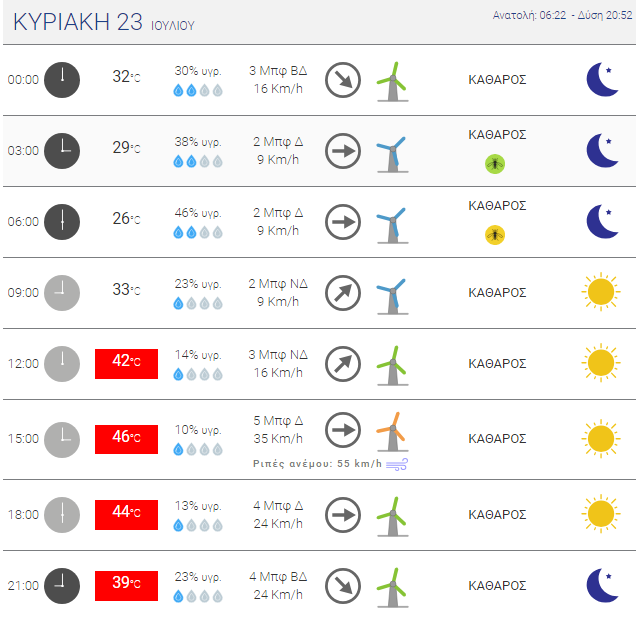Click the red 46°C temperature box

point(126,439)
